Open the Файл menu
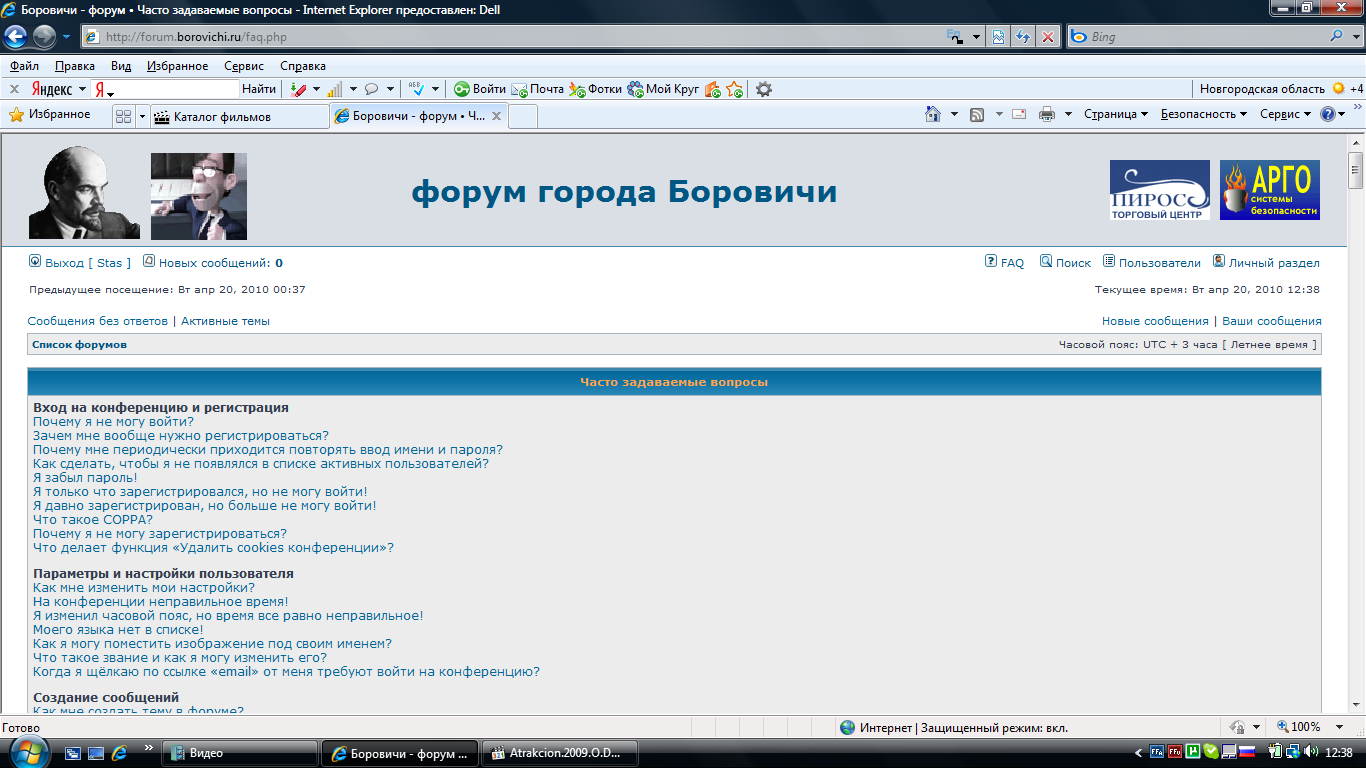The height and width of the screenshot is (768, 1366). click(25, 66)
